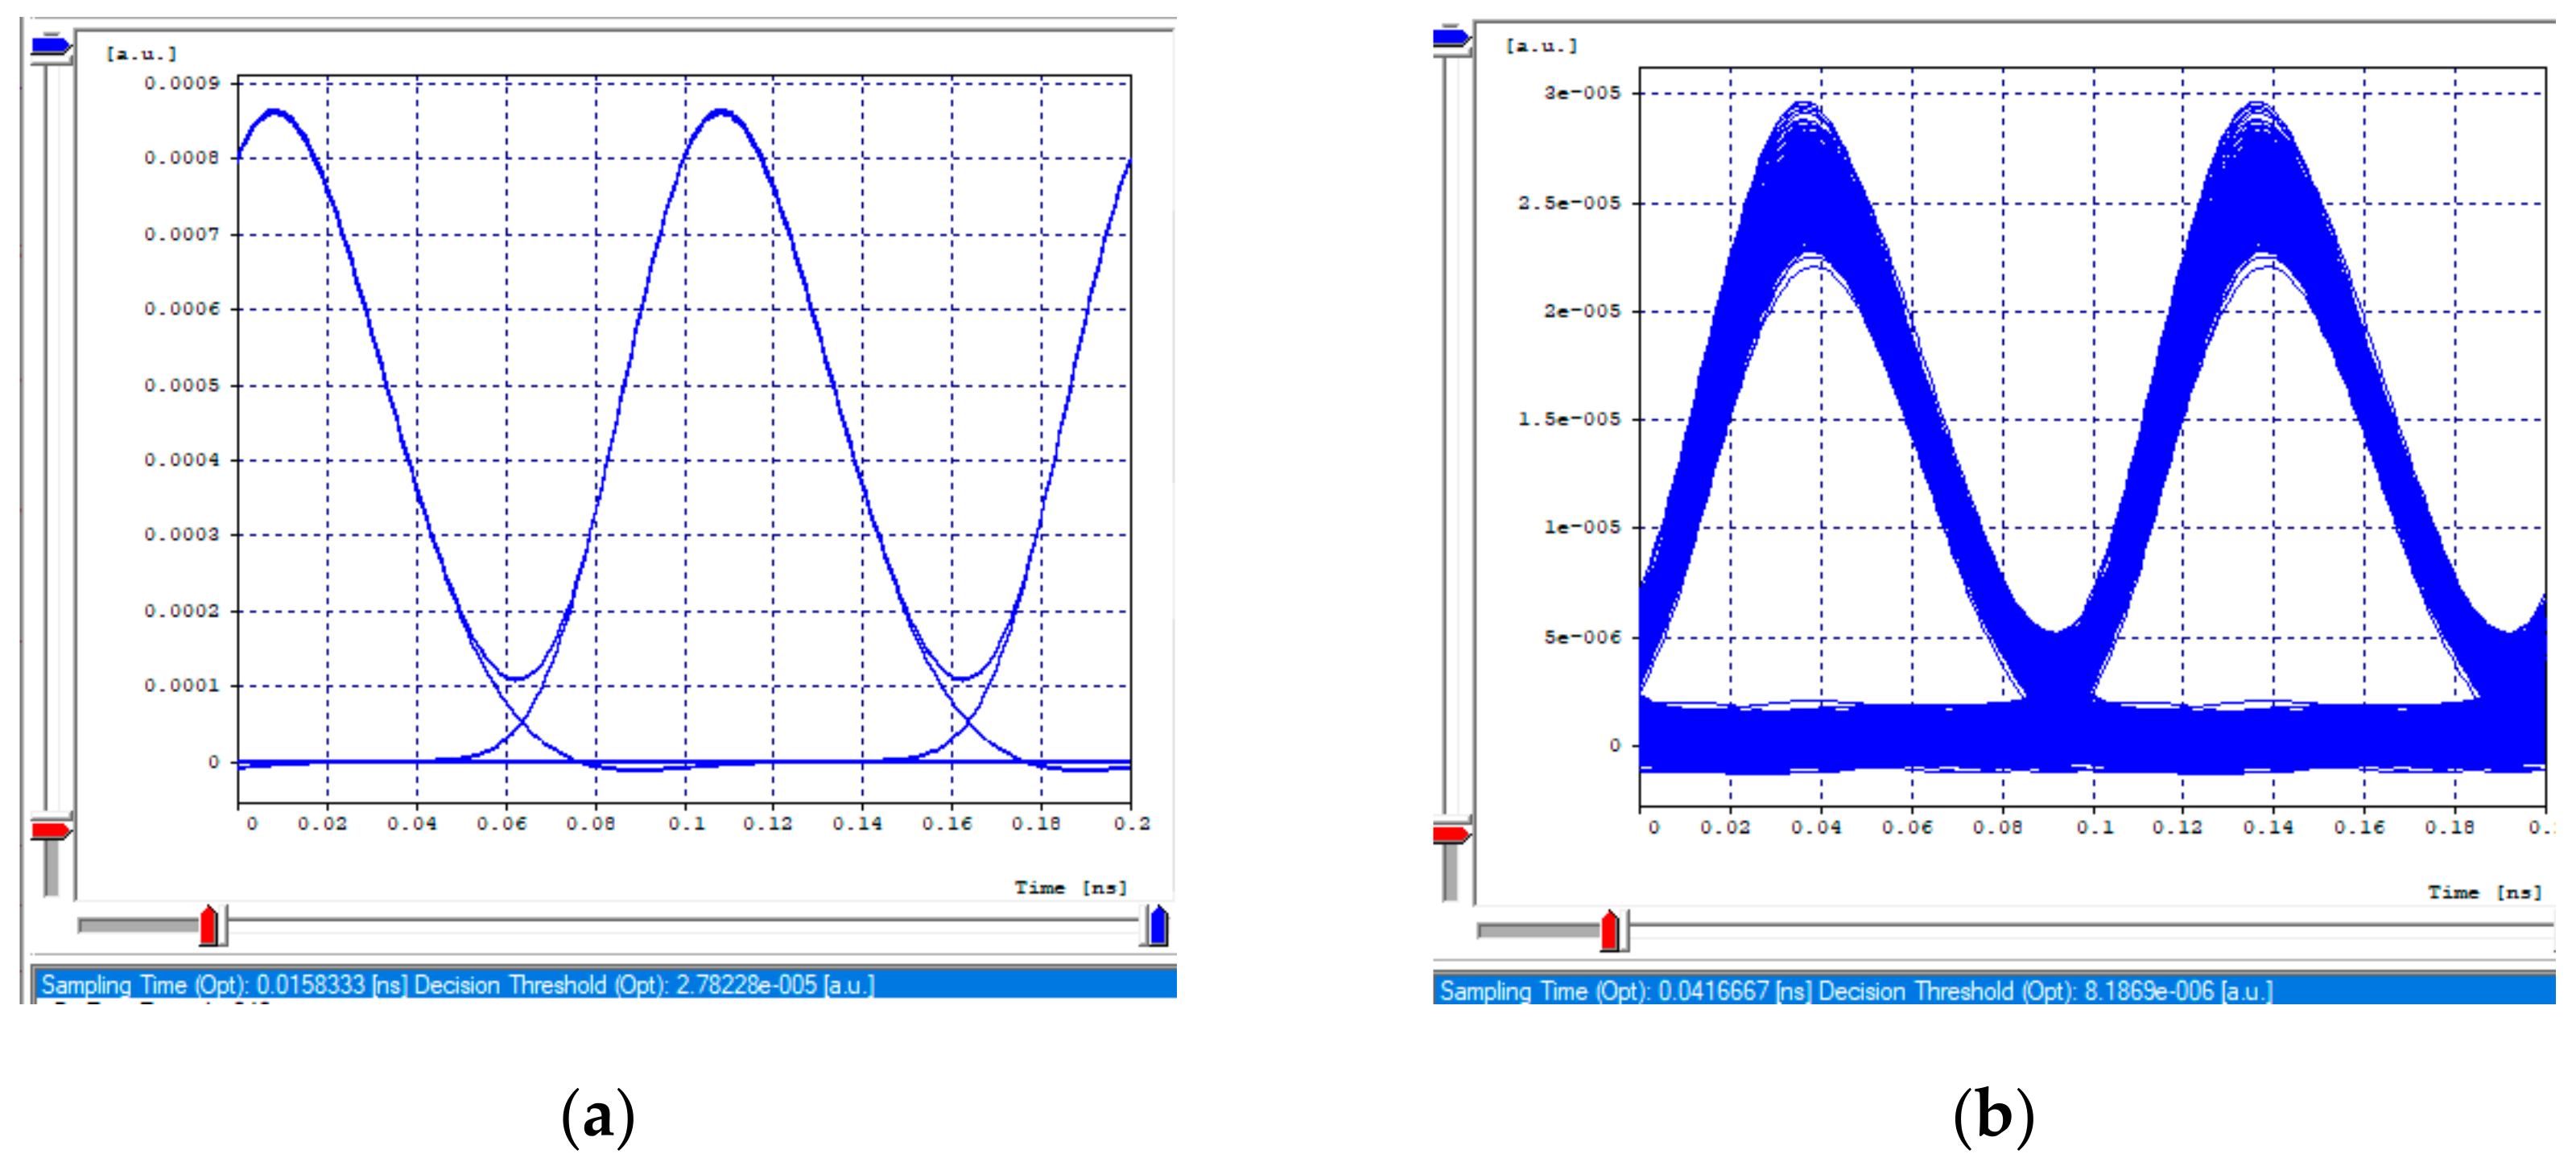Click the 0.0009 y-axis tick in left plot
2576x1162 pixels.
pyautogui.click(x=181, y=83)
